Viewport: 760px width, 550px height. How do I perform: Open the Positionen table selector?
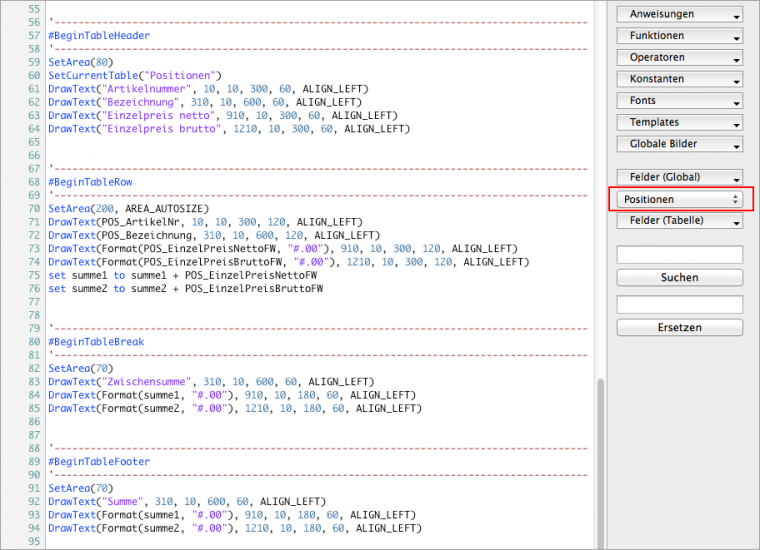680,199
